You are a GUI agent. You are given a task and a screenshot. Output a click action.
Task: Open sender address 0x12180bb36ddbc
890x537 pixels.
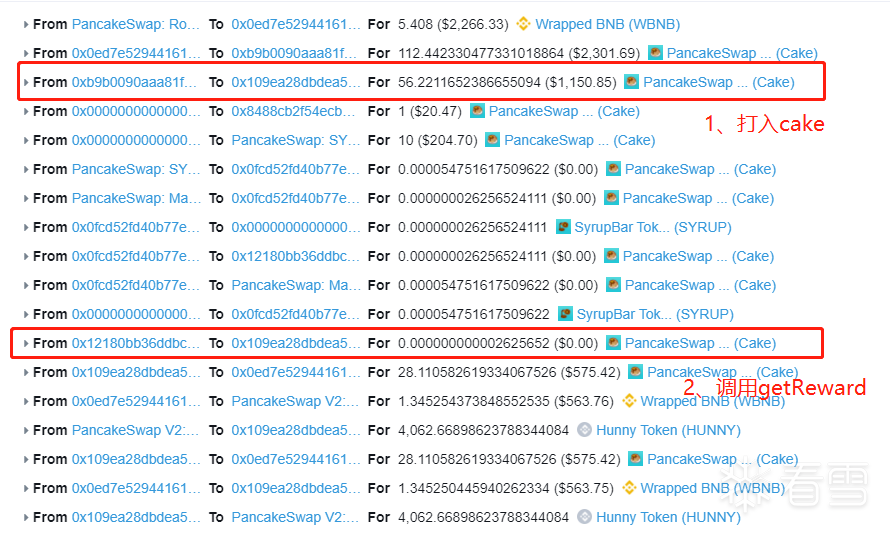[x=136, y=343]
